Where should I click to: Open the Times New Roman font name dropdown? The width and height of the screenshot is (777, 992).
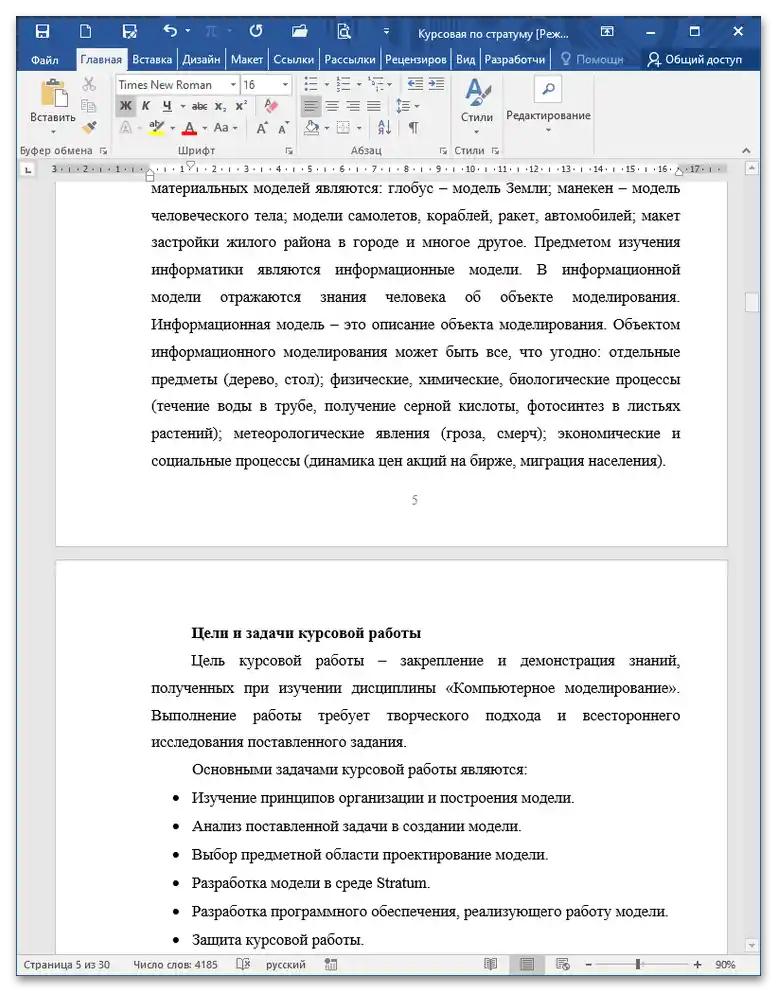[233, 84]
